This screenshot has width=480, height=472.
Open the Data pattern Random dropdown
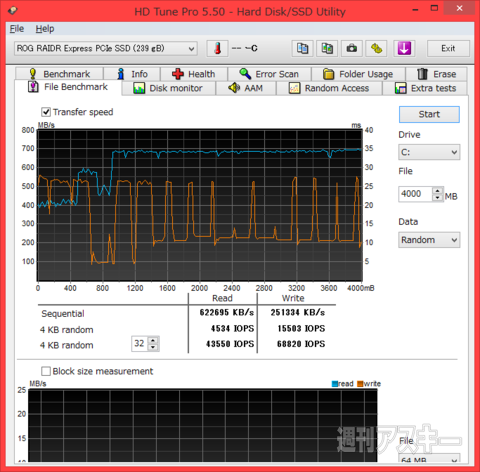click(429, 240)
